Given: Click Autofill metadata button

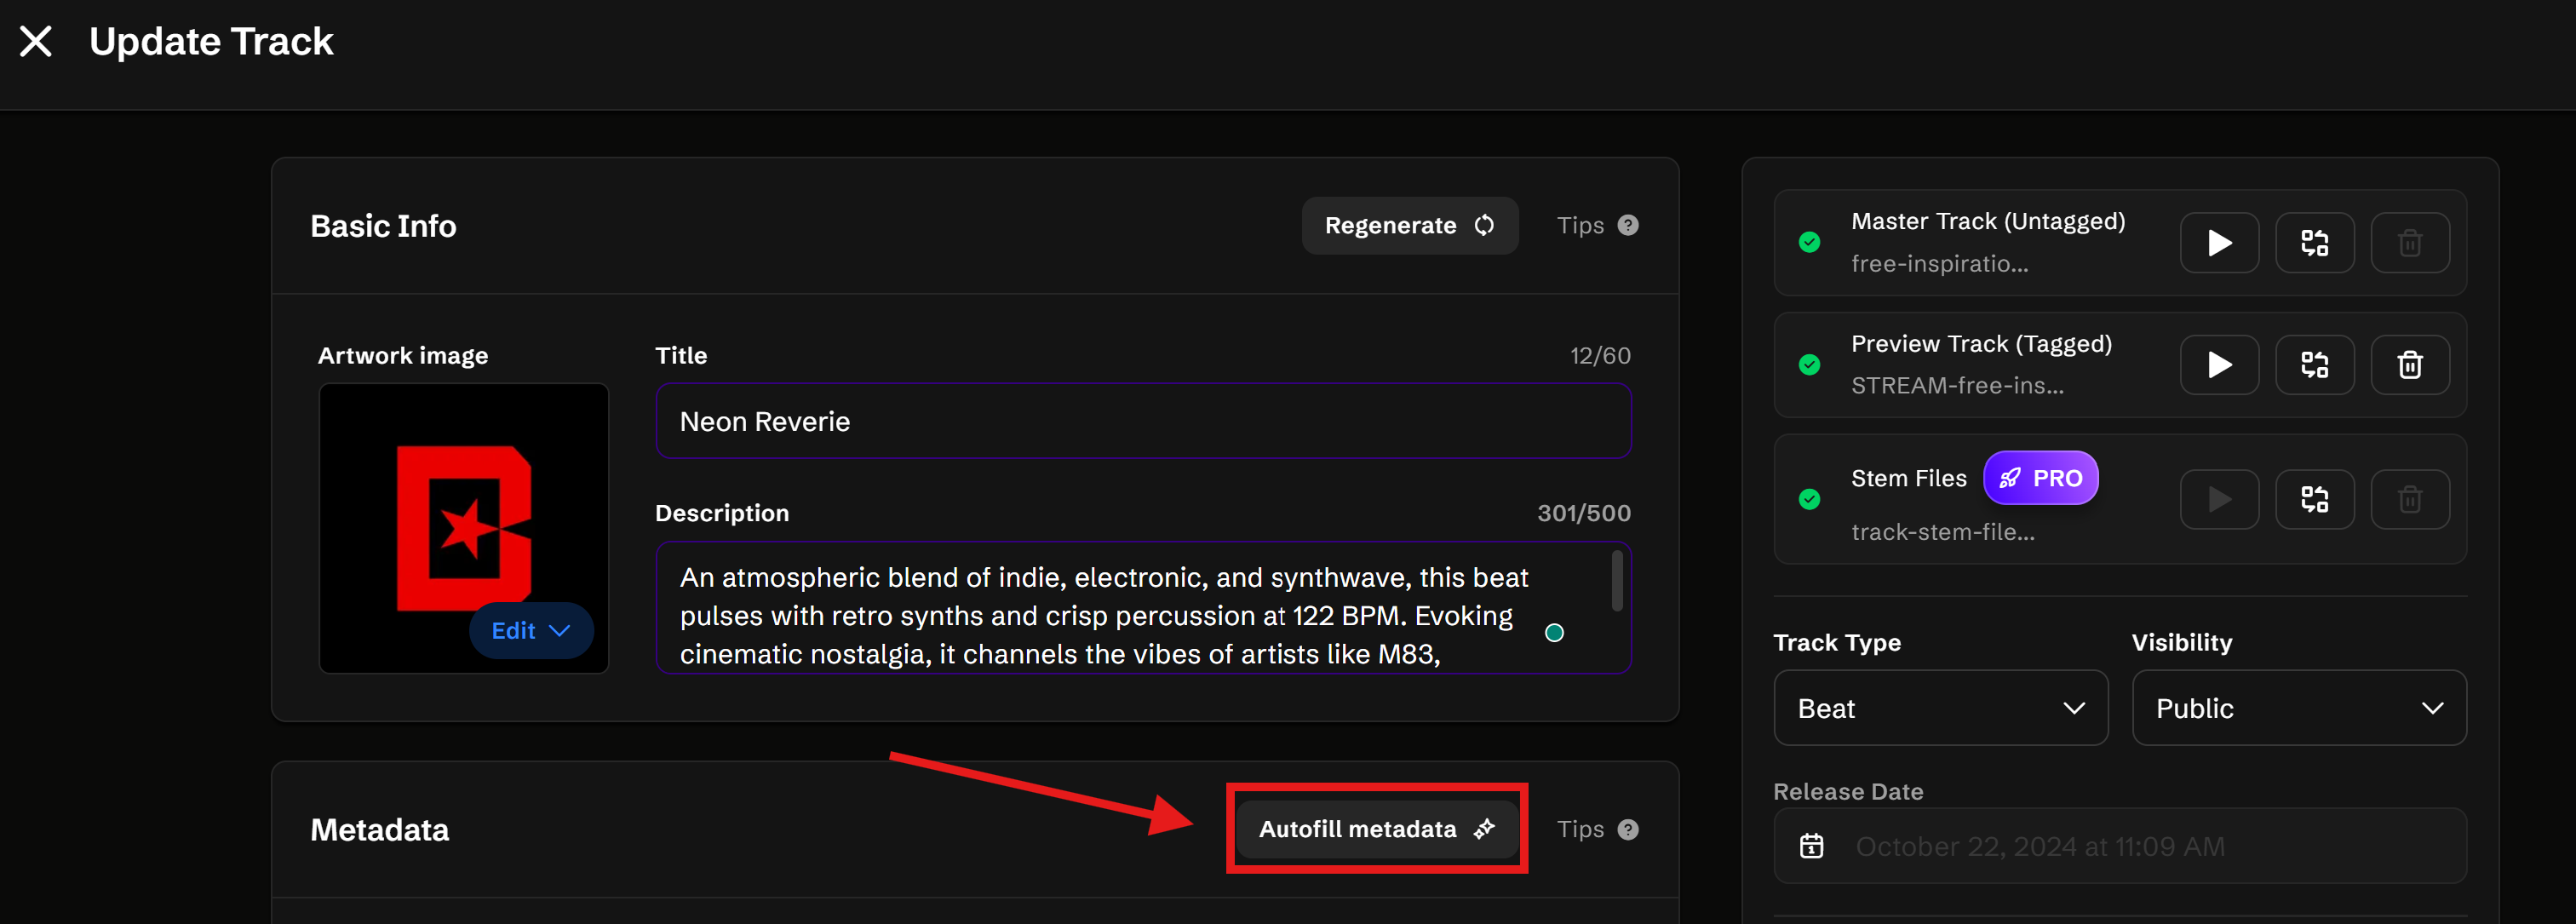Looking at the screenshot, I should tap(1376, 830).
